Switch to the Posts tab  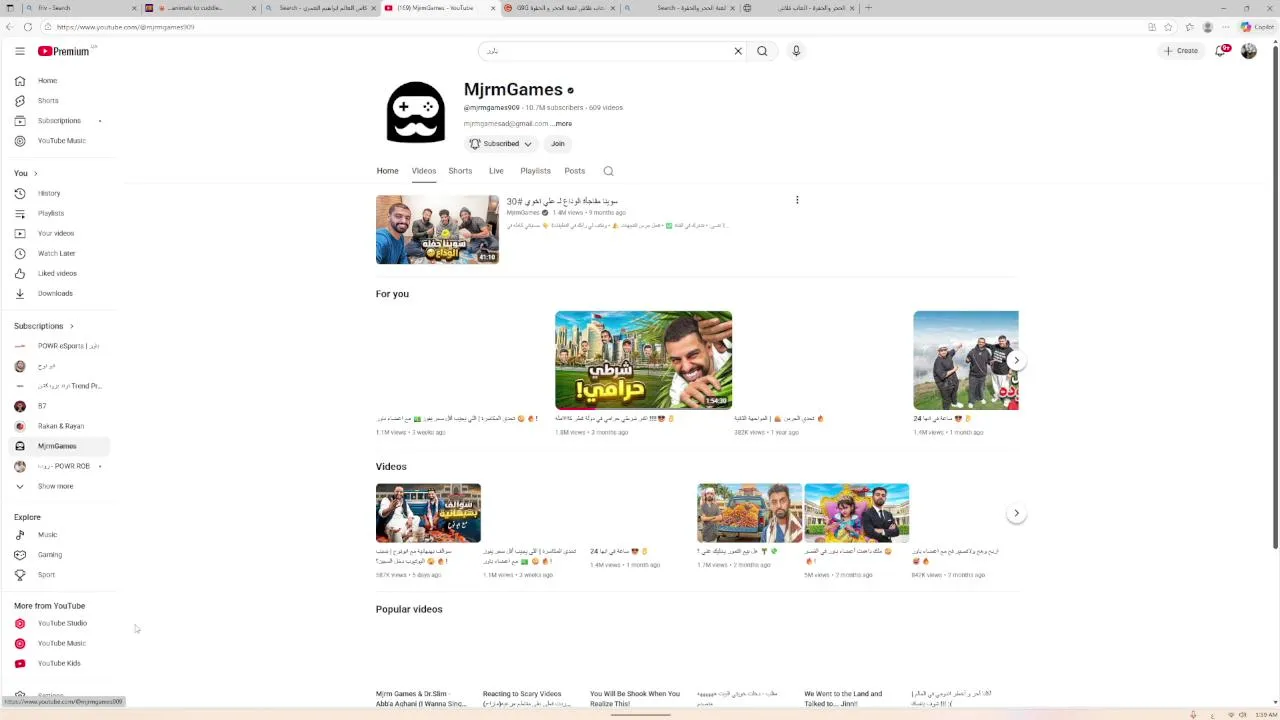click(574, 171)
